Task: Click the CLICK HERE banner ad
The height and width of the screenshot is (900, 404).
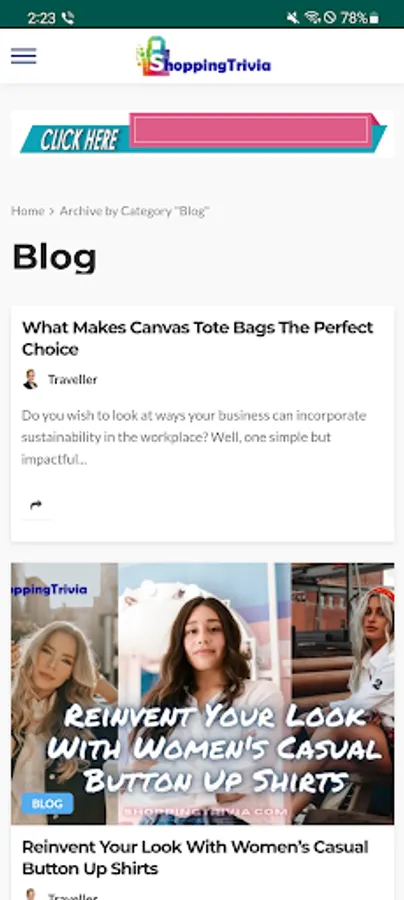Action: 203,134
